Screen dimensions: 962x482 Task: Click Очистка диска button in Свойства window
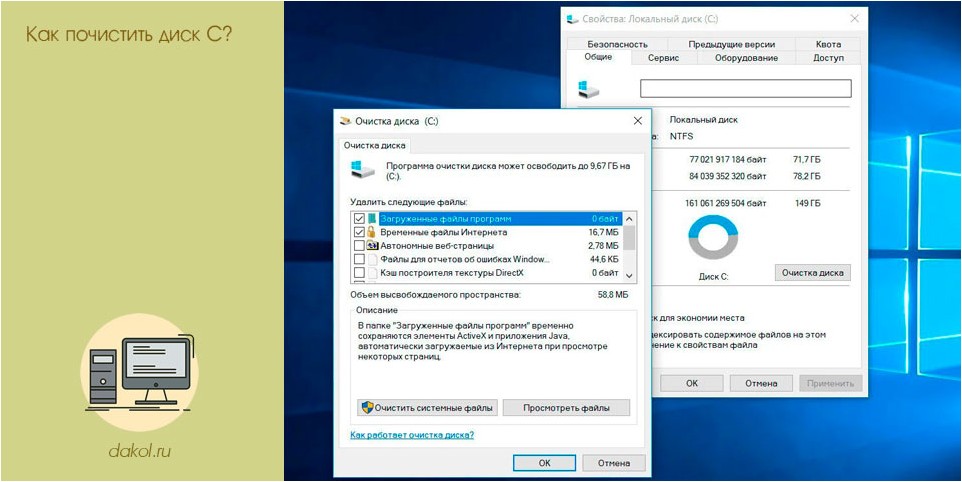click(x=813, y=272)
